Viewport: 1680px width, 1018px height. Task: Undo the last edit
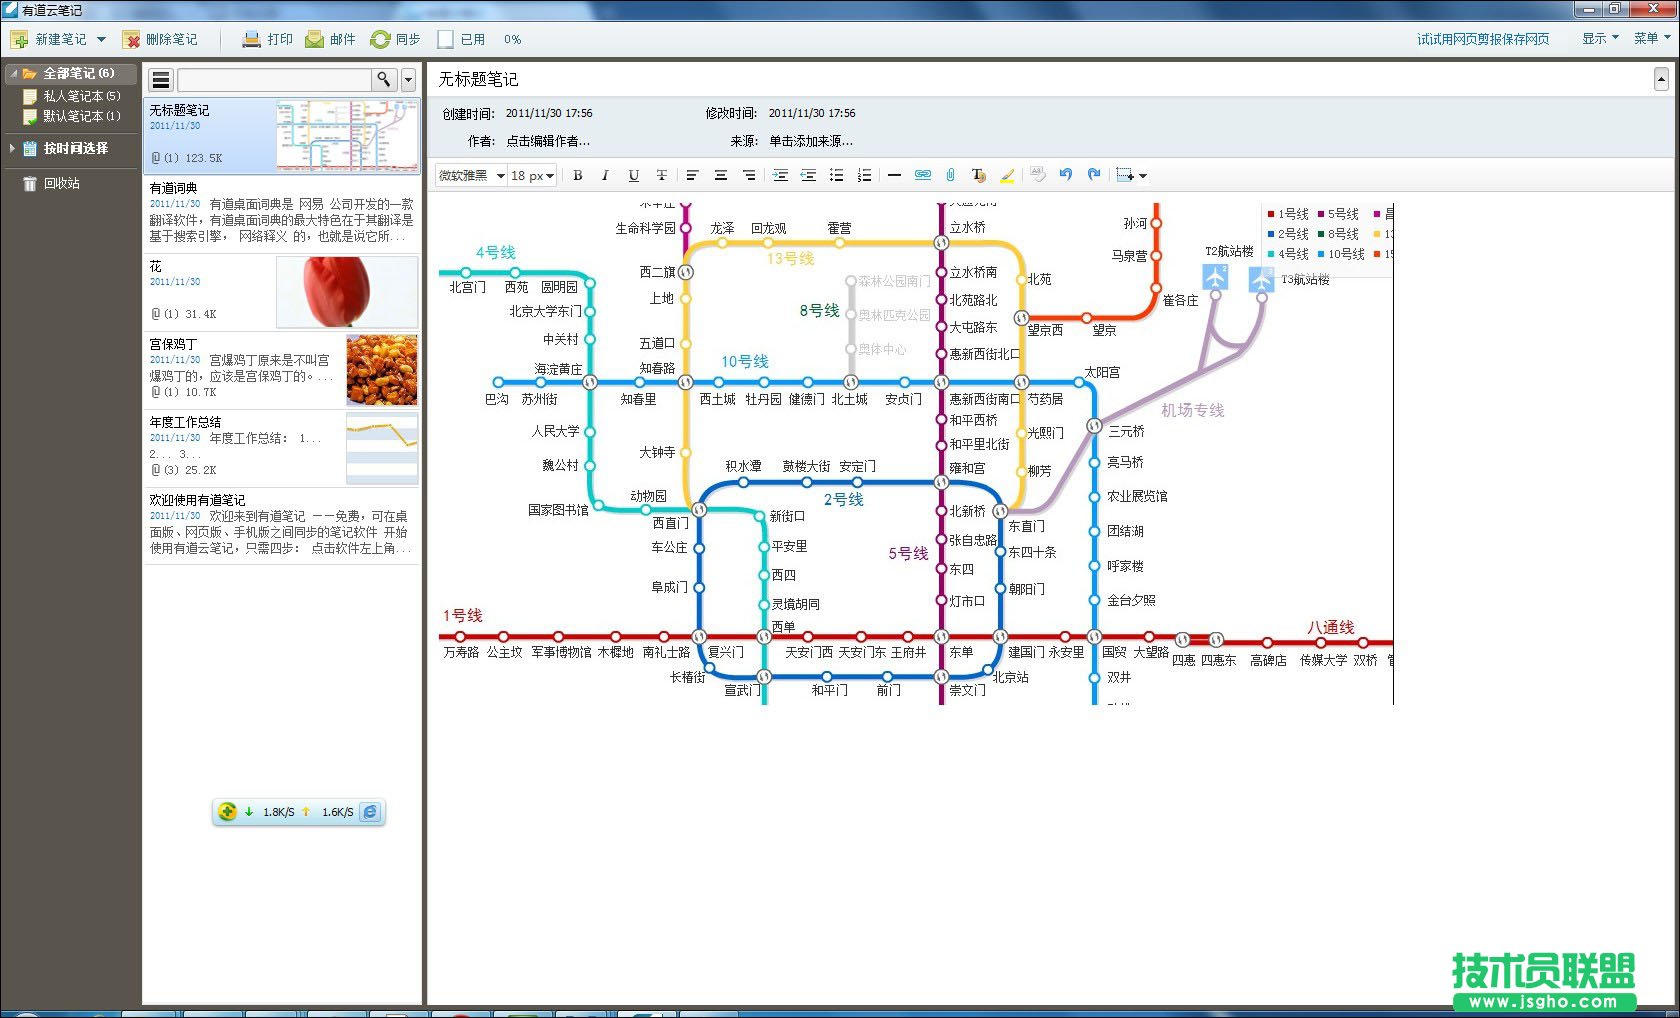point(1066,175)
